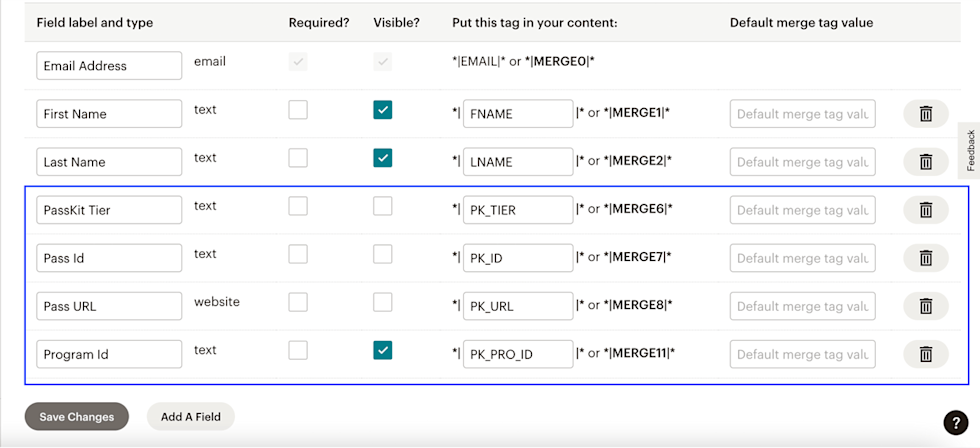
Task: Edit the PK_TIER merge tag box
Action: point(517,210)
